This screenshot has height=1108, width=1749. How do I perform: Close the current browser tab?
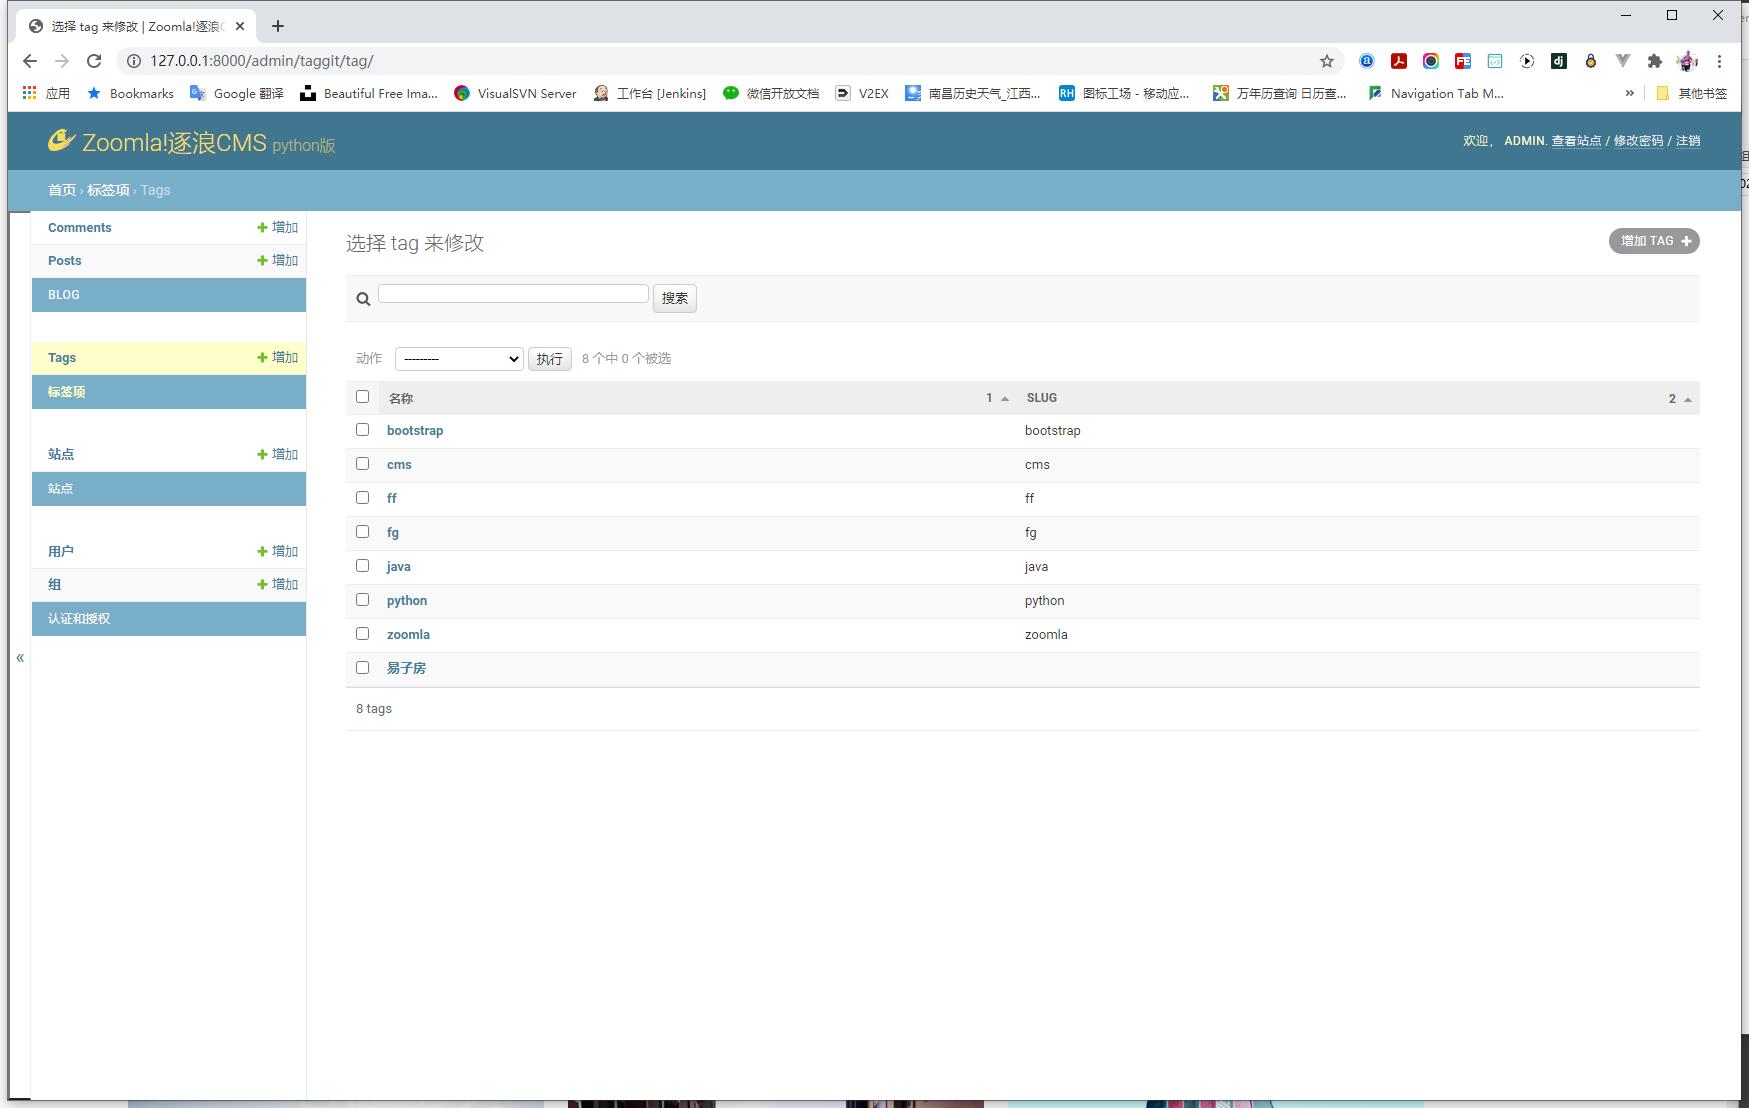point(240,26)
